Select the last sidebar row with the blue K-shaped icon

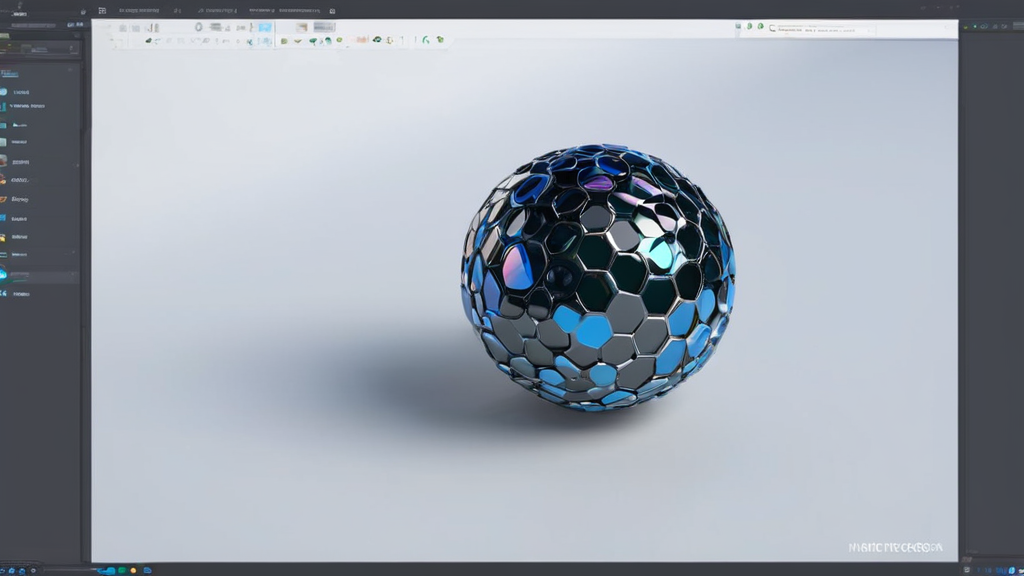(39, 294)
